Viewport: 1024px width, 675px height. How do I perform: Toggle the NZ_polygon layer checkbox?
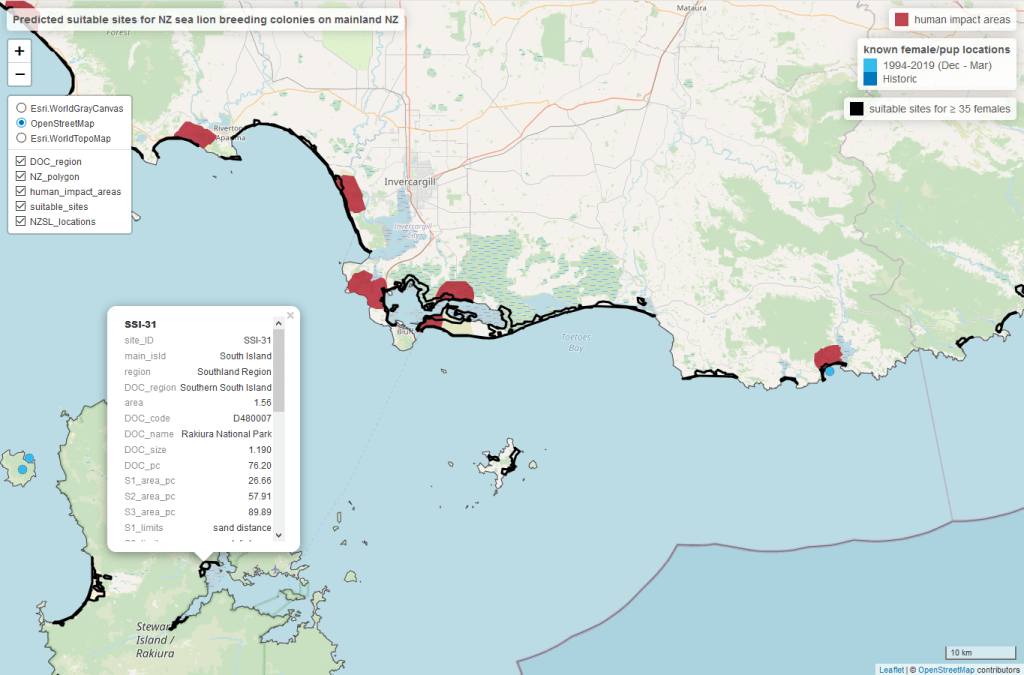point(21,176)
